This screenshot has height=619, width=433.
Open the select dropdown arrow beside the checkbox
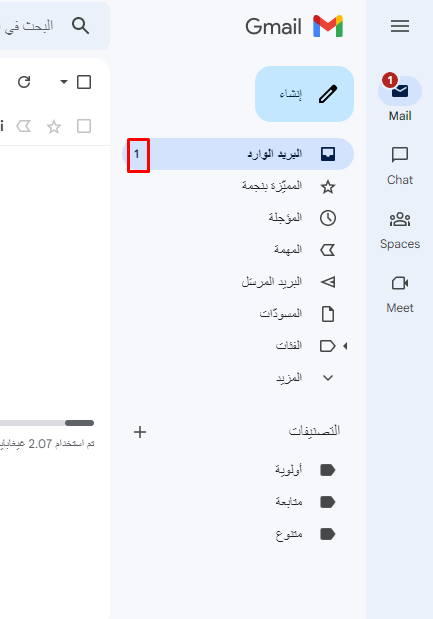point(64,82)
